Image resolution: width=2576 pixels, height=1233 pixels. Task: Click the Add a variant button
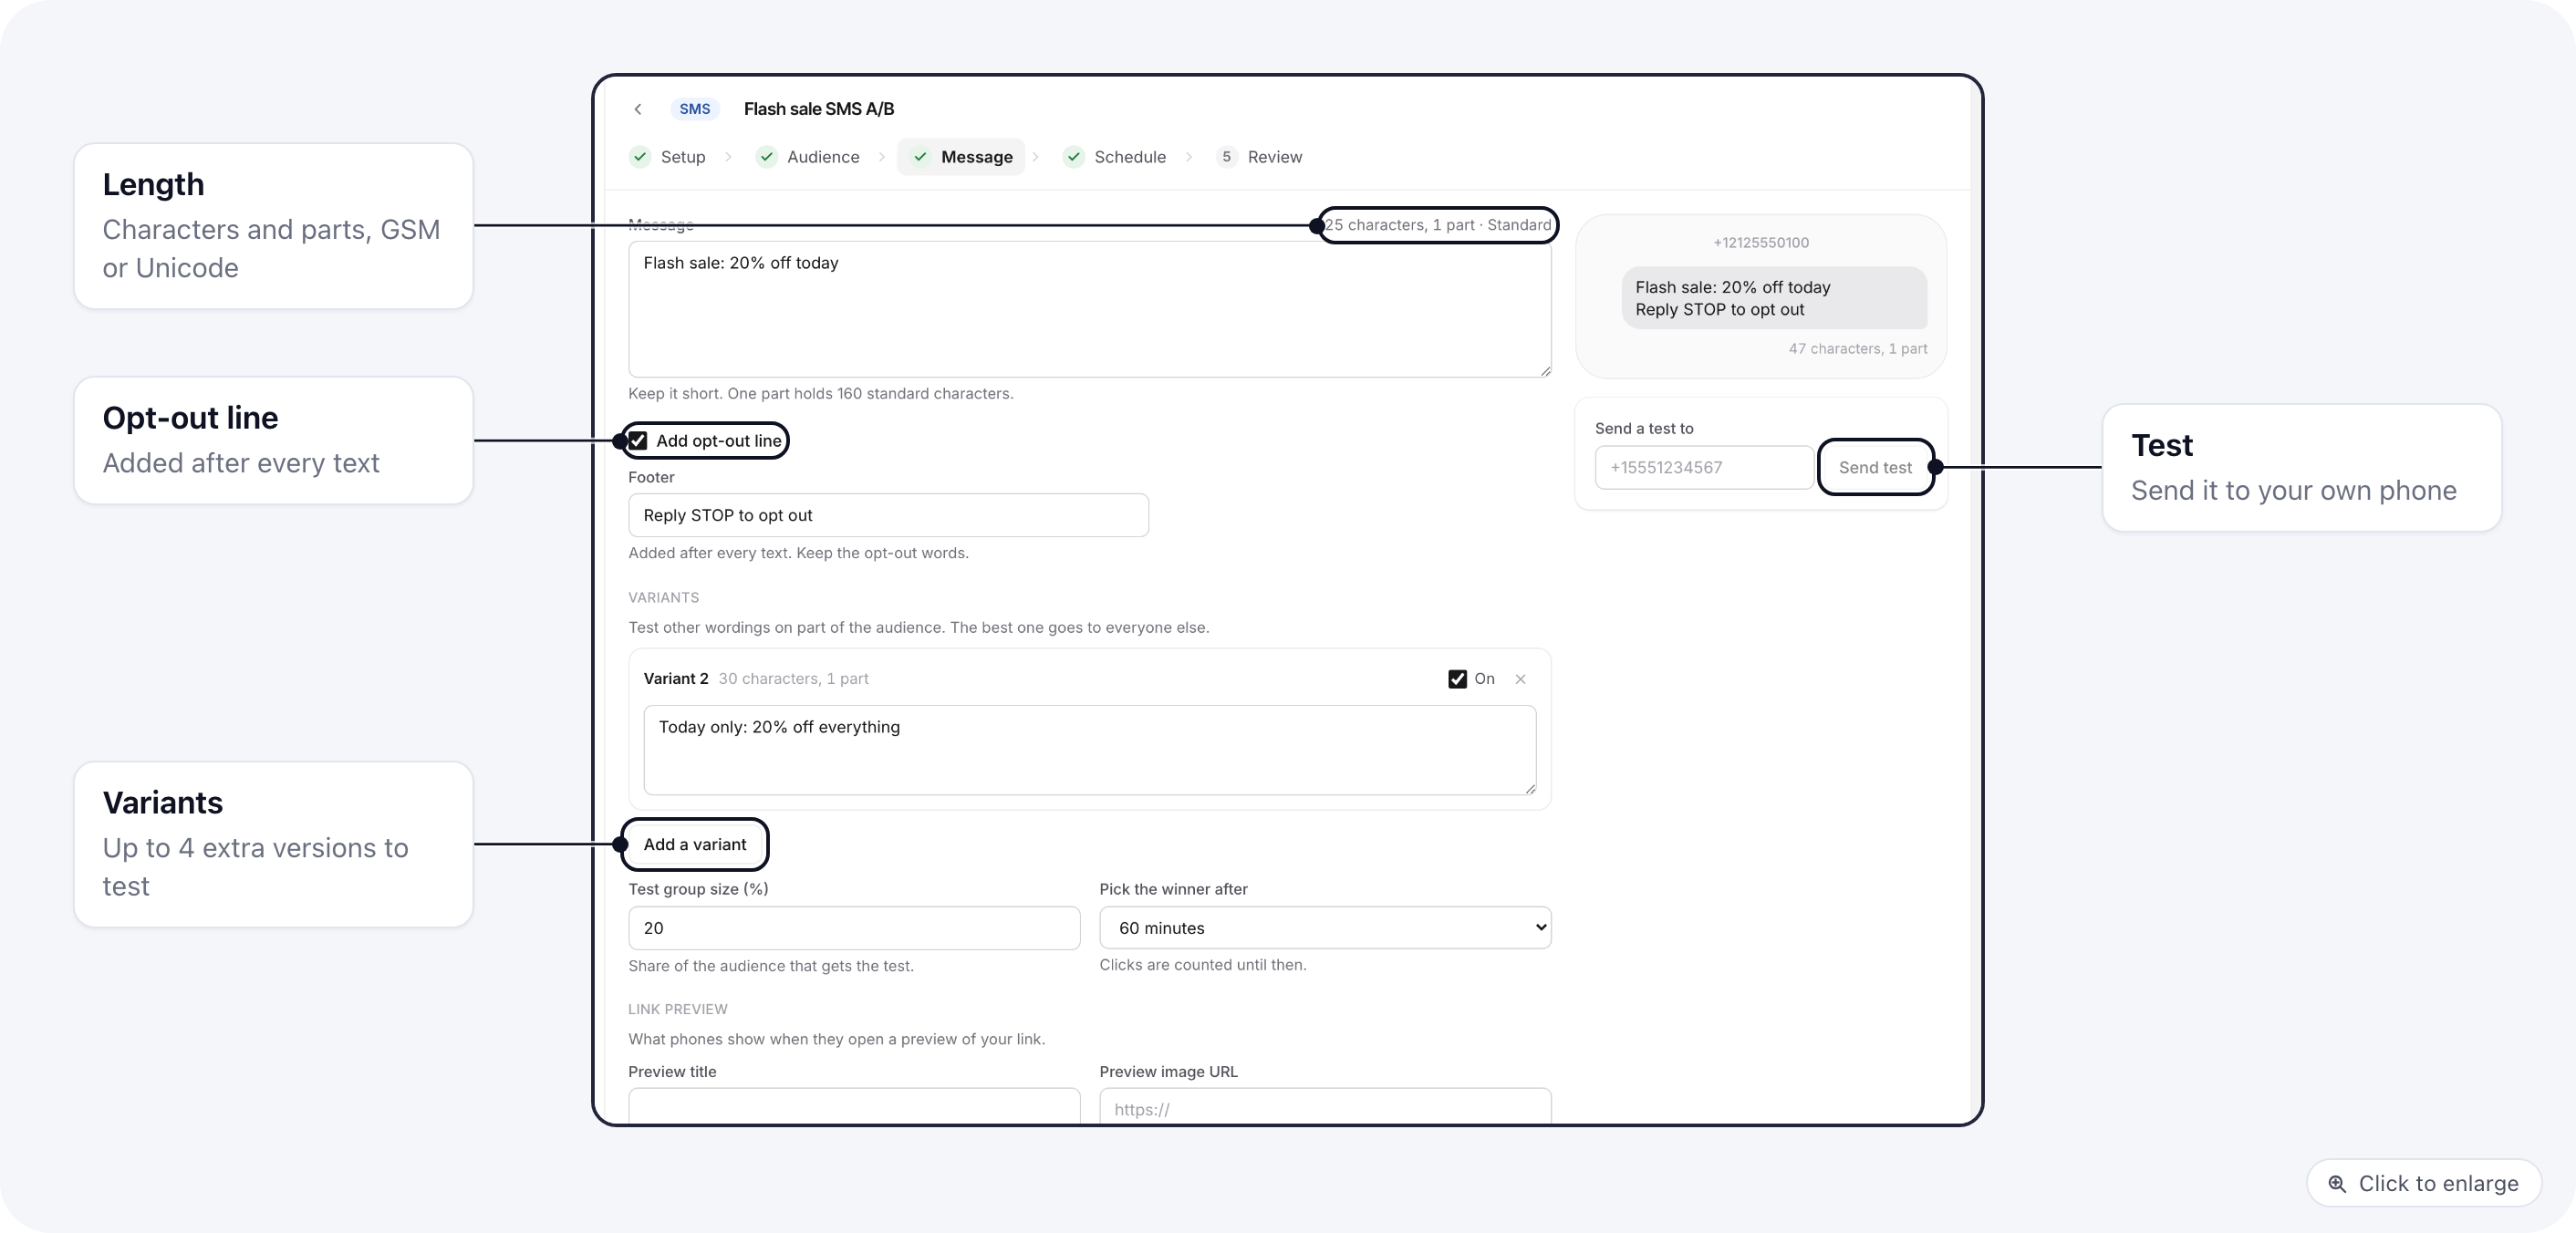click(x=694, y=844)
